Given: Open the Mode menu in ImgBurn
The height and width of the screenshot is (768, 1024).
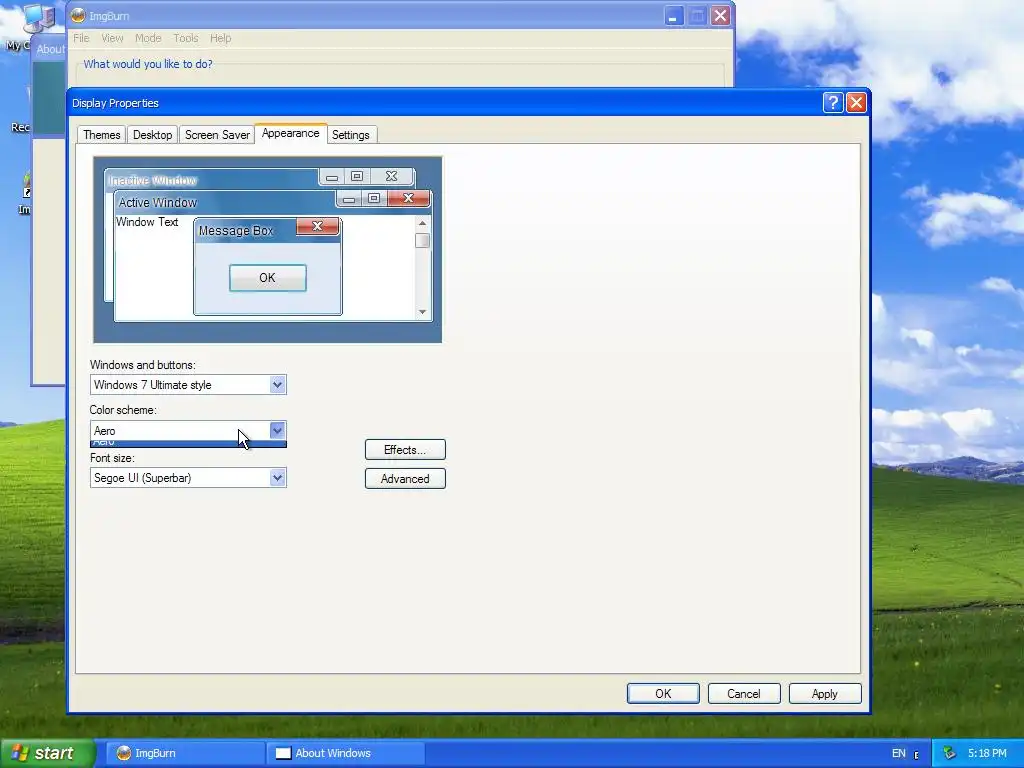Looking at the screenshot, I should coord(148,38).
